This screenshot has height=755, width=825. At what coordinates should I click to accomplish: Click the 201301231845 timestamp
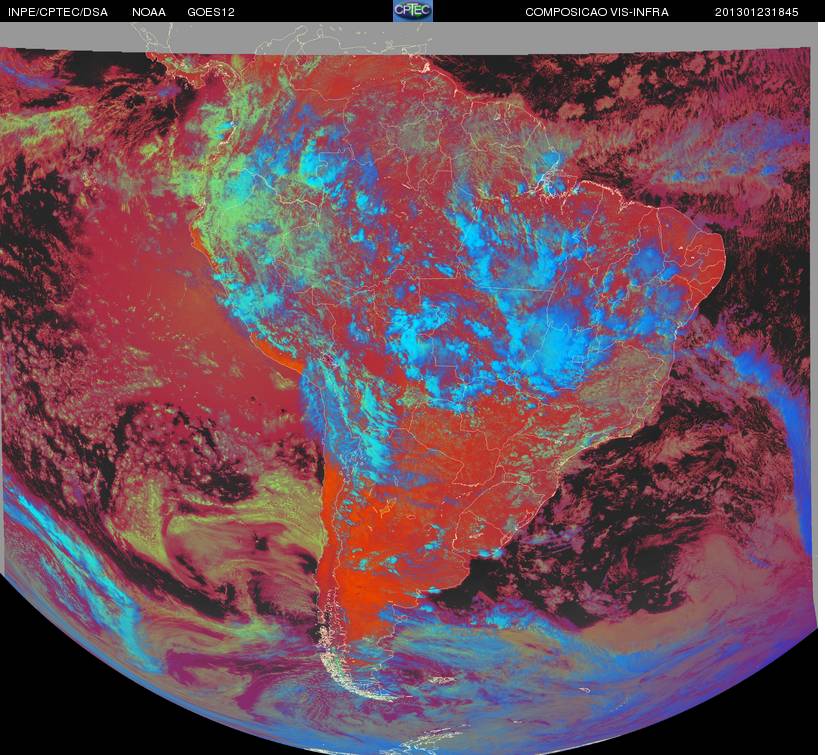[x=757, y=12]
